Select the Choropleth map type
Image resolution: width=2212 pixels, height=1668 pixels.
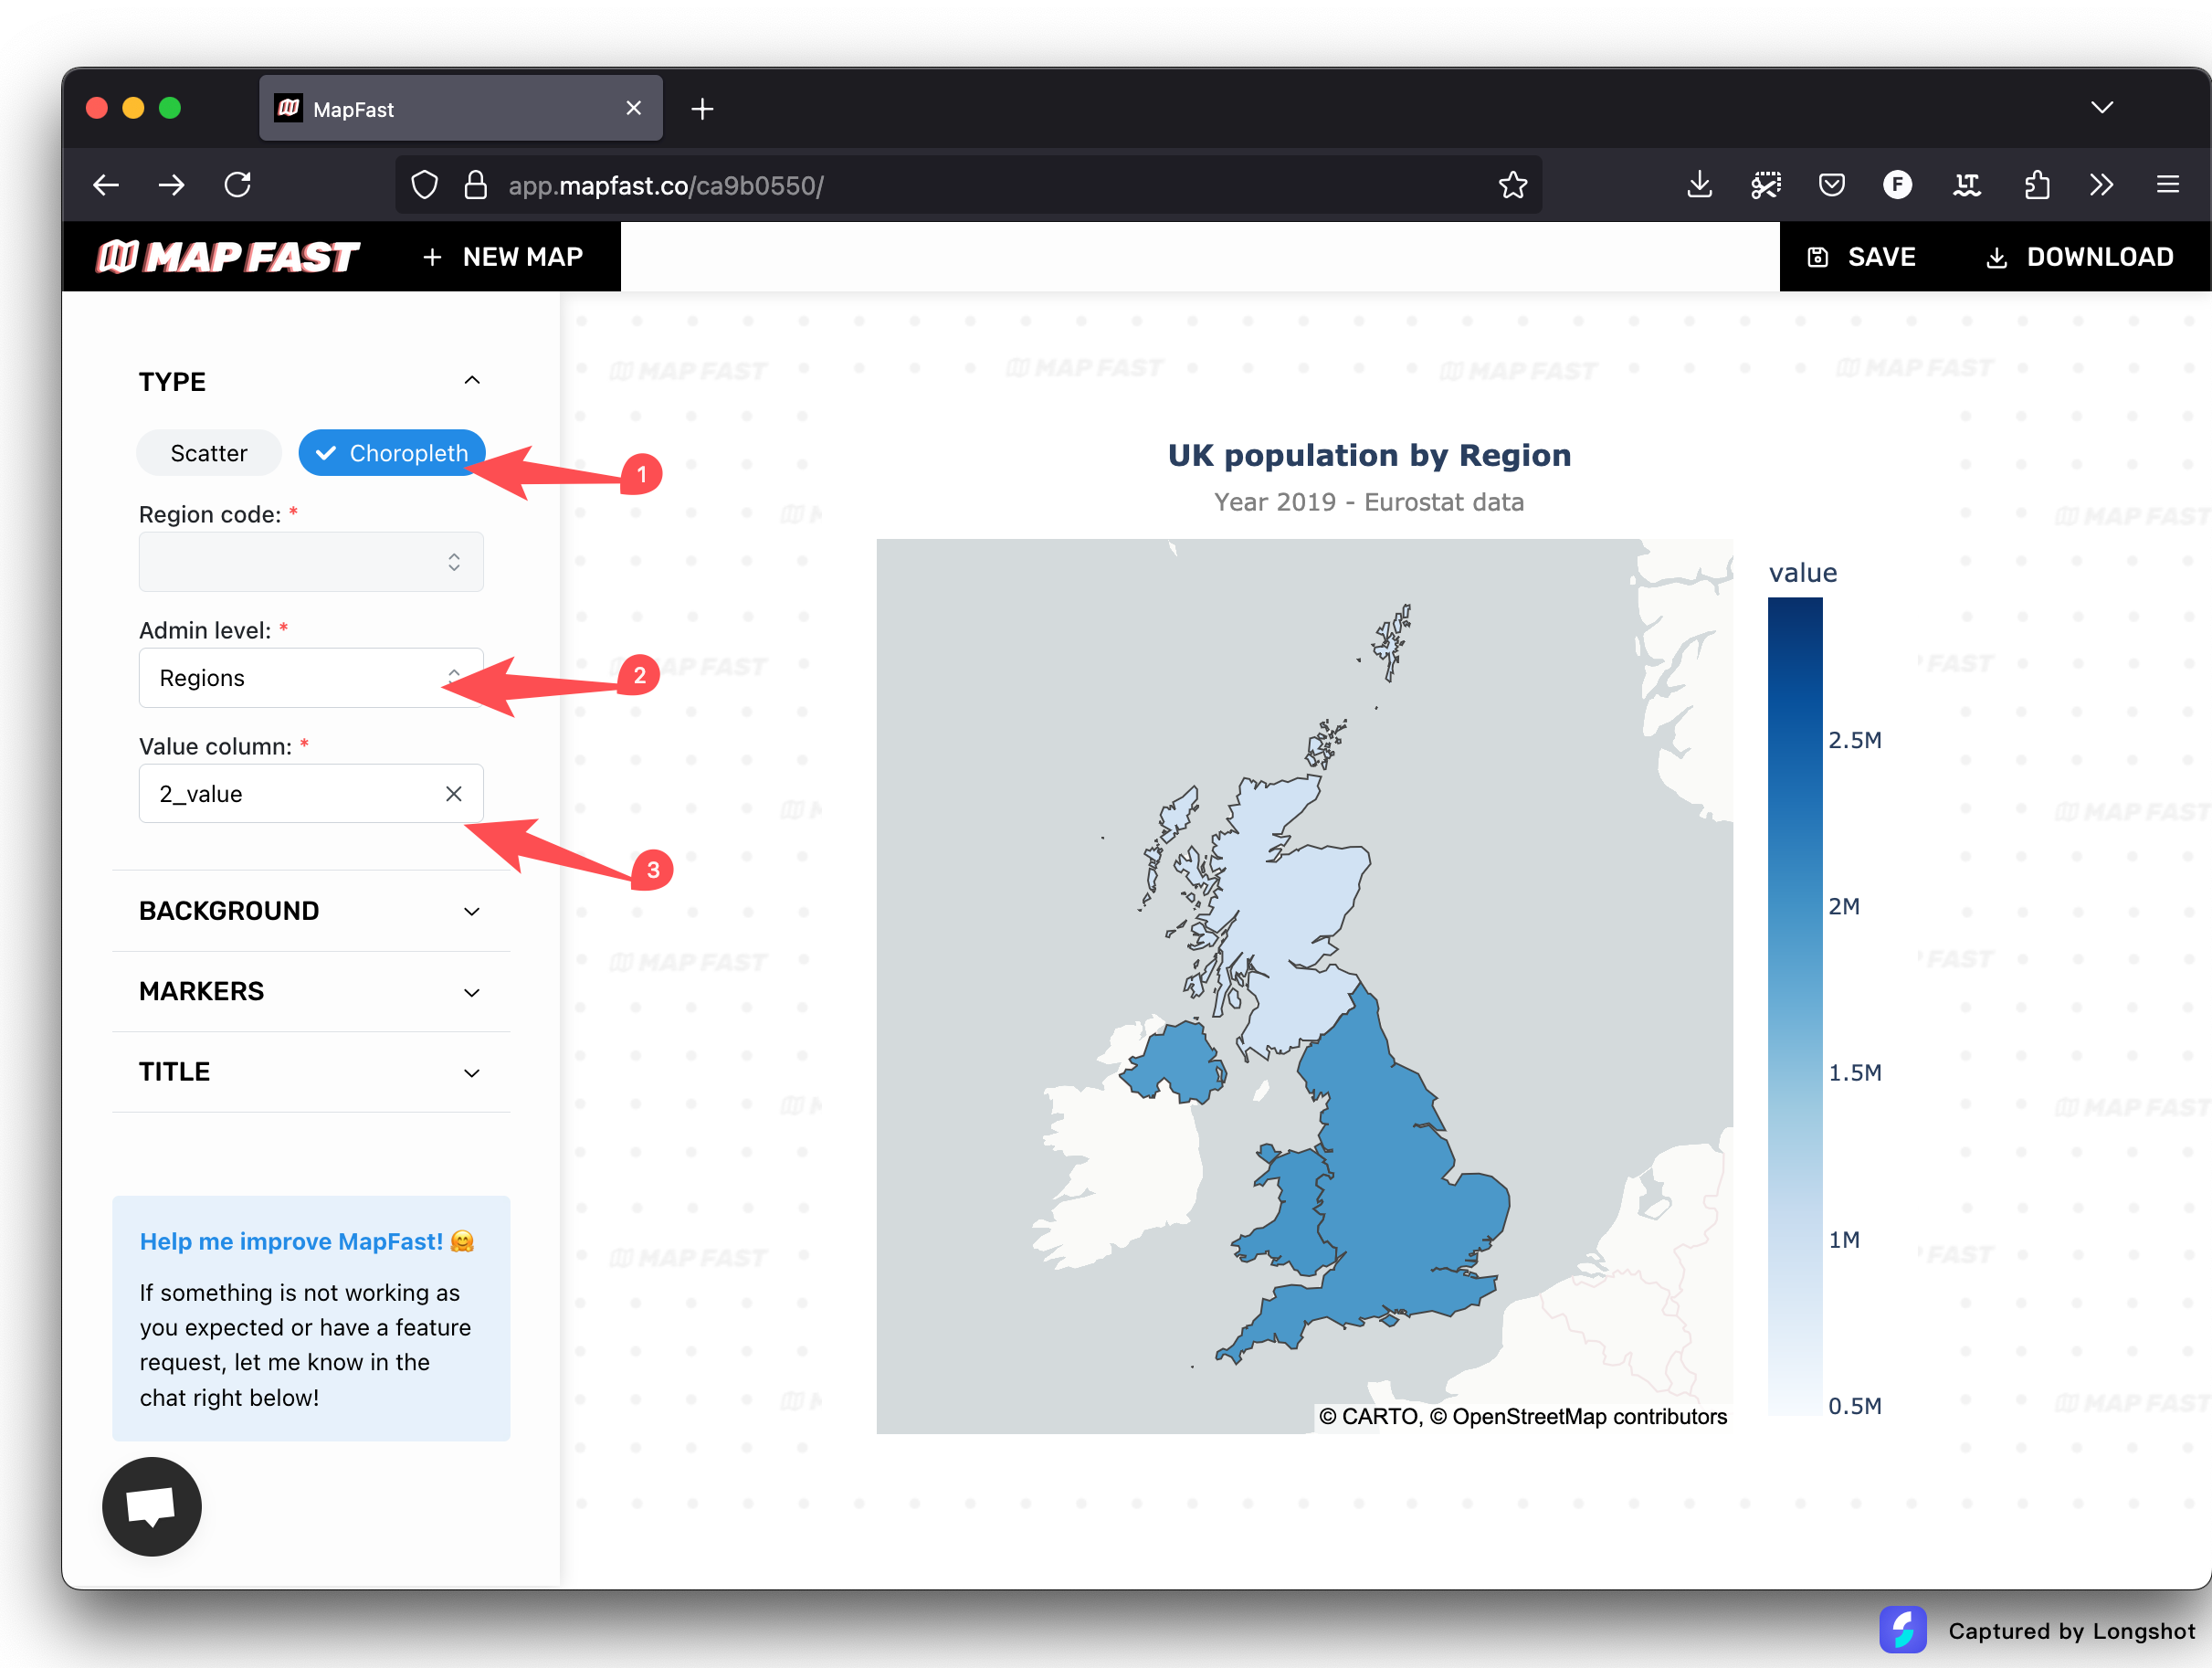pyautogui.click(x=392, y=453)
